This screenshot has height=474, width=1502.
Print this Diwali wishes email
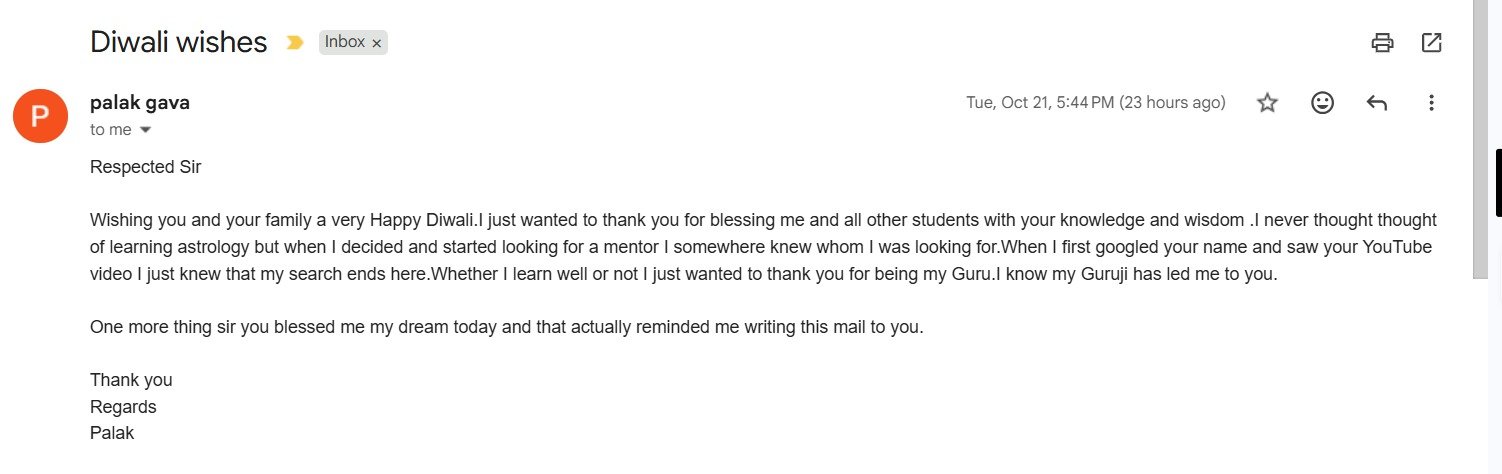1382,42
